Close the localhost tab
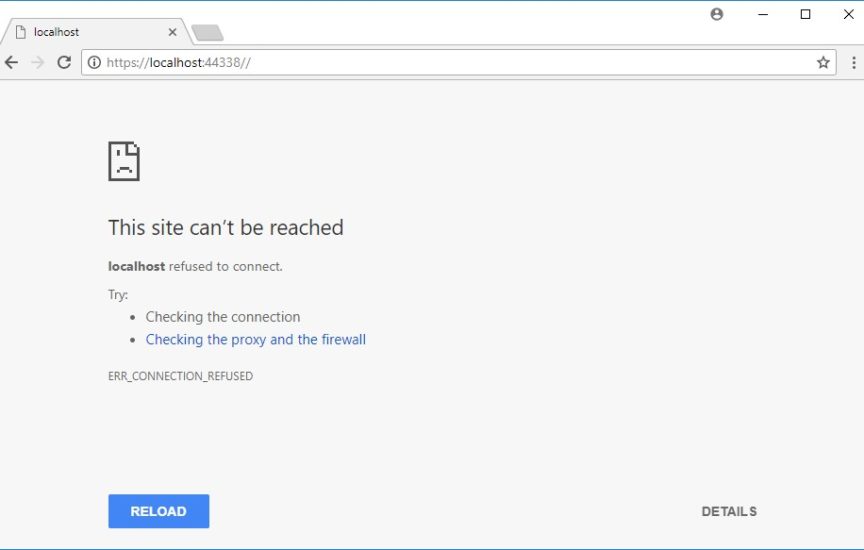 point(172,32)
